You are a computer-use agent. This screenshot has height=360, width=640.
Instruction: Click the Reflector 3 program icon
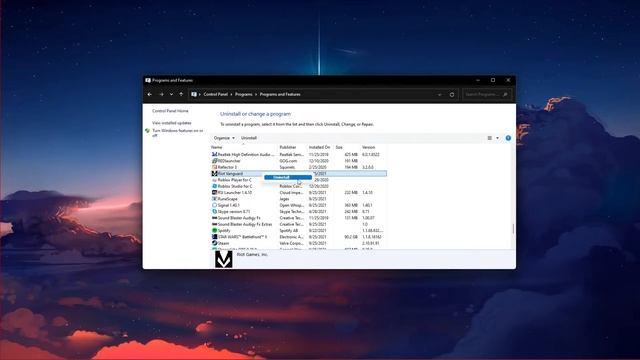pos(214,167)
